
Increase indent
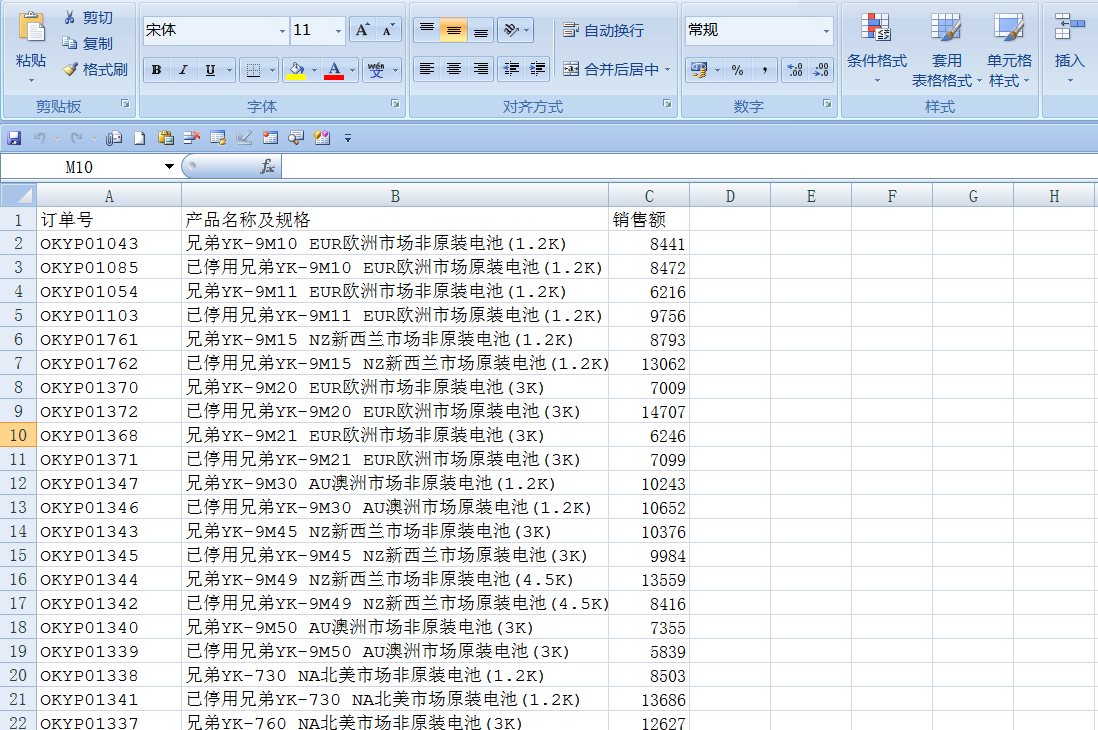tap(537, 69)
